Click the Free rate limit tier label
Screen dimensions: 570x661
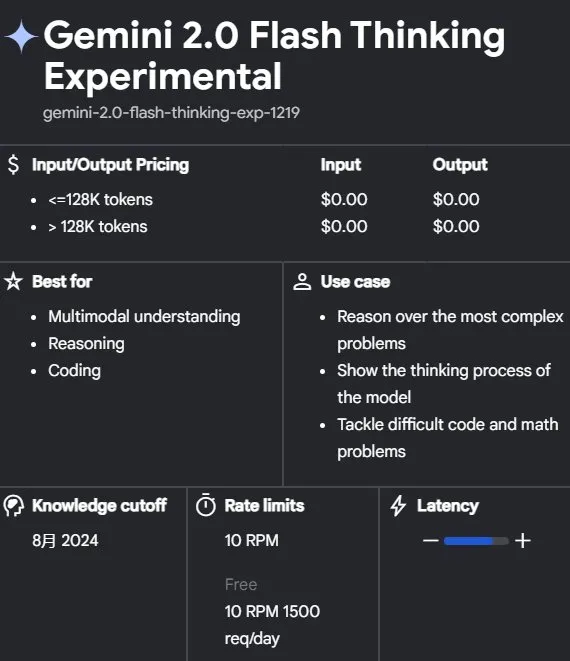(x=241, y=584)
